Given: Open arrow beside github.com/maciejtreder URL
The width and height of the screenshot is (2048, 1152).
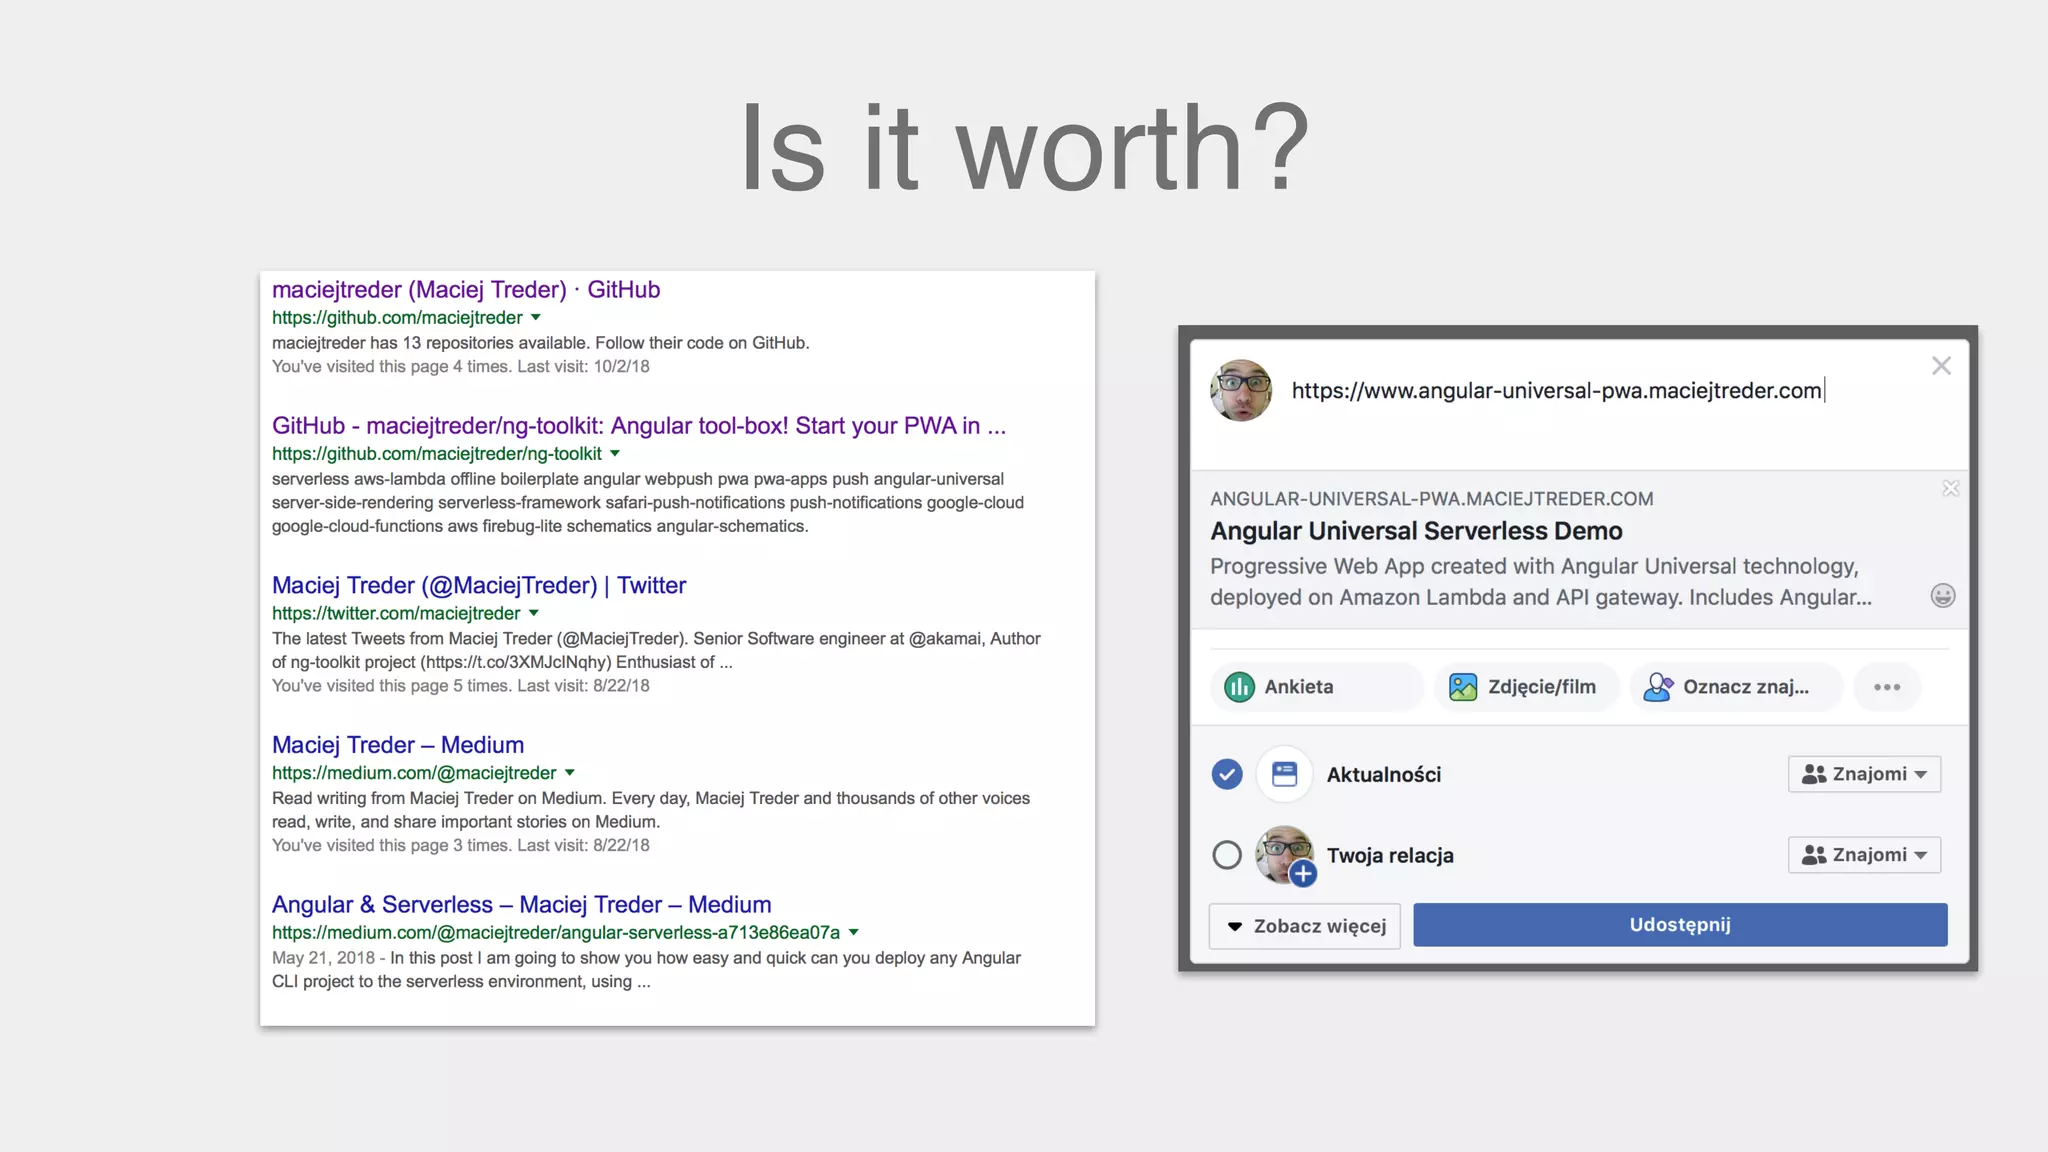Looking at the screenshot, I should pyautogui.click(x=536, y=317).
